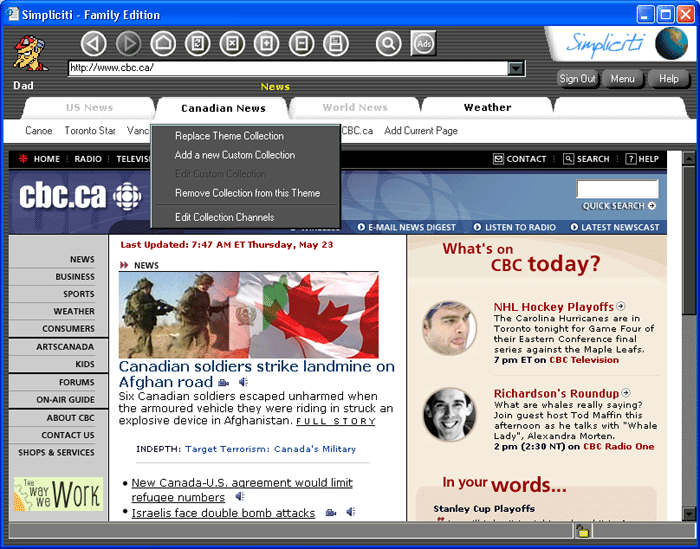Open the Simpliciti Menu button
Viewport: 700px width, 549px height.
pos(622,79)
